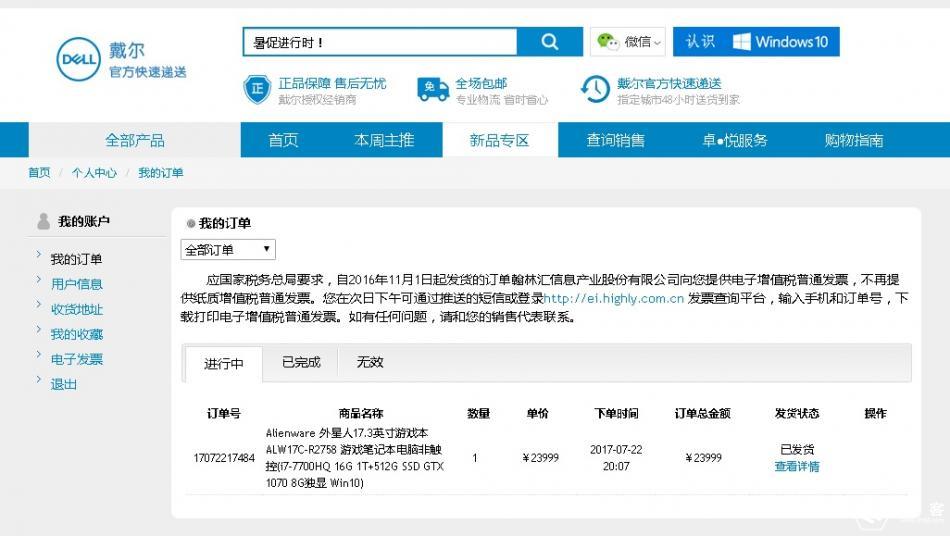Open the 新品专区 nav item
950x536 pixels.
(x=500, y=140)
